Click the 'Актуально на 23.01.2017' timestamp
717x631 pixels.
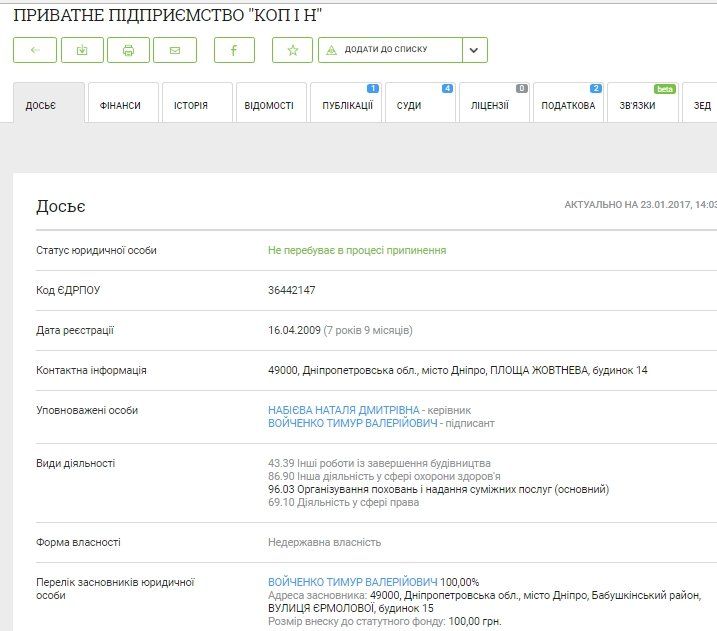[x=641, y=204]
